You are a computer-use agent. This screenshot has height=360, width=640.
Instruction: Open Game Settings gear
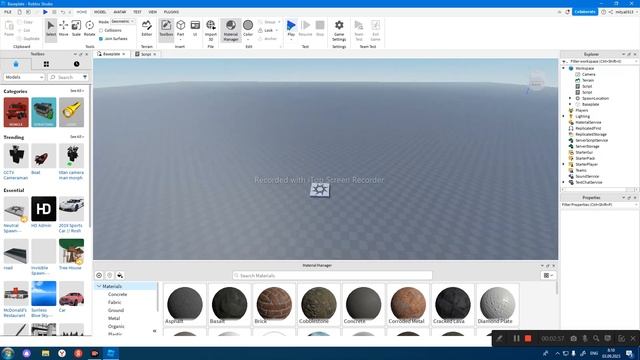pos(339,30)
